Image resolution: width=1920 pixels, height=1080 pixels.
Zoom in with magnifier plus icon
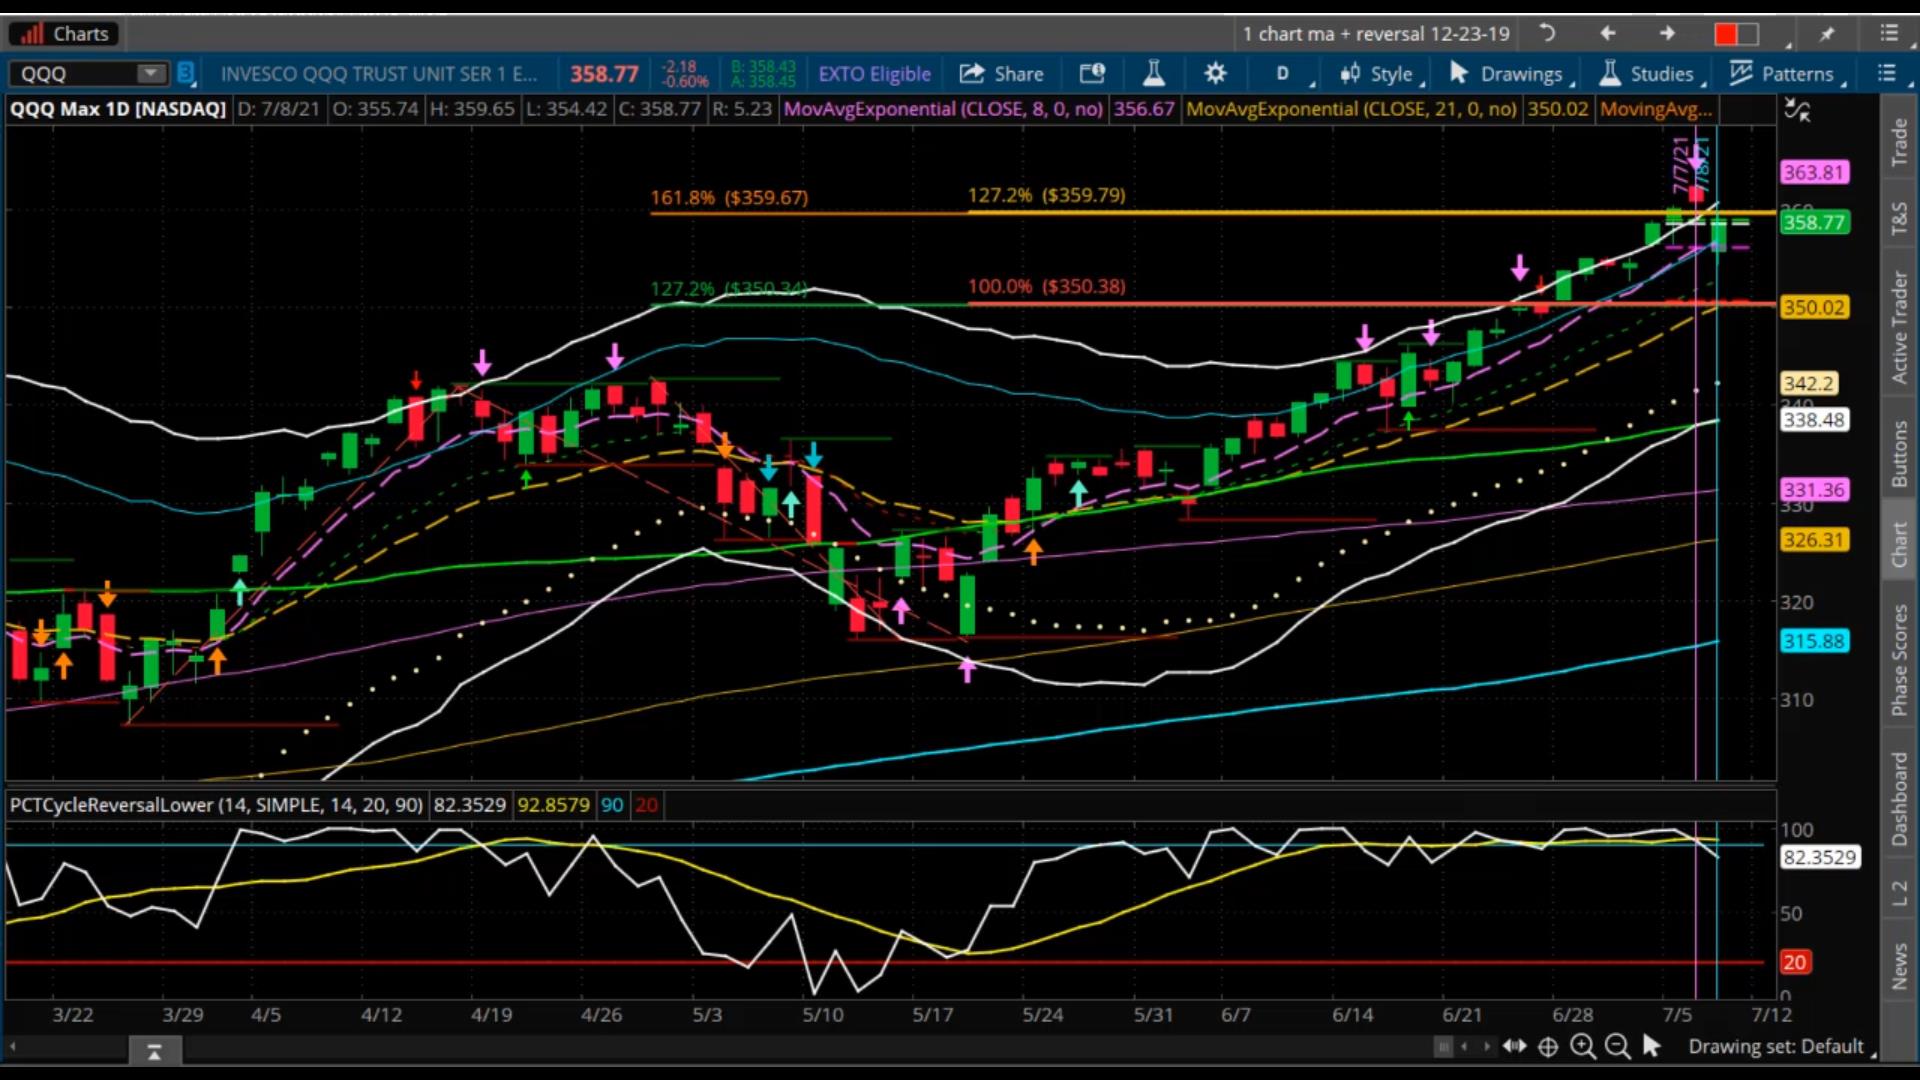pos(1583,1046)
